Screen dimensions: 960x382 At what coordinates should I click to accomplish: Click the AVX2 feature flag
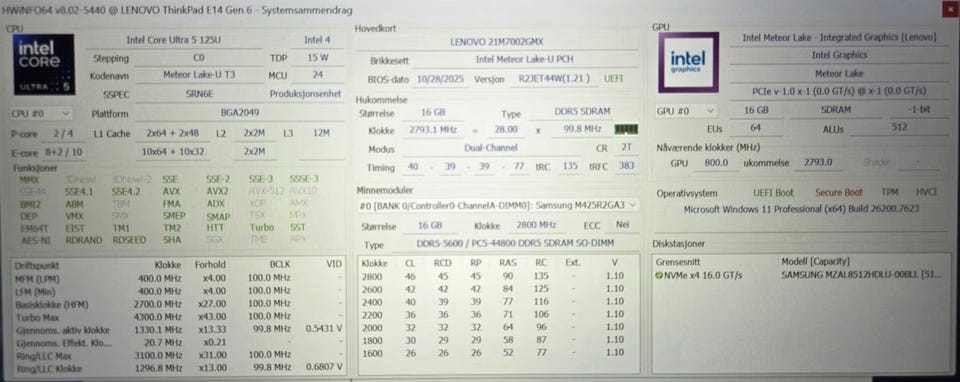[217, 191]
